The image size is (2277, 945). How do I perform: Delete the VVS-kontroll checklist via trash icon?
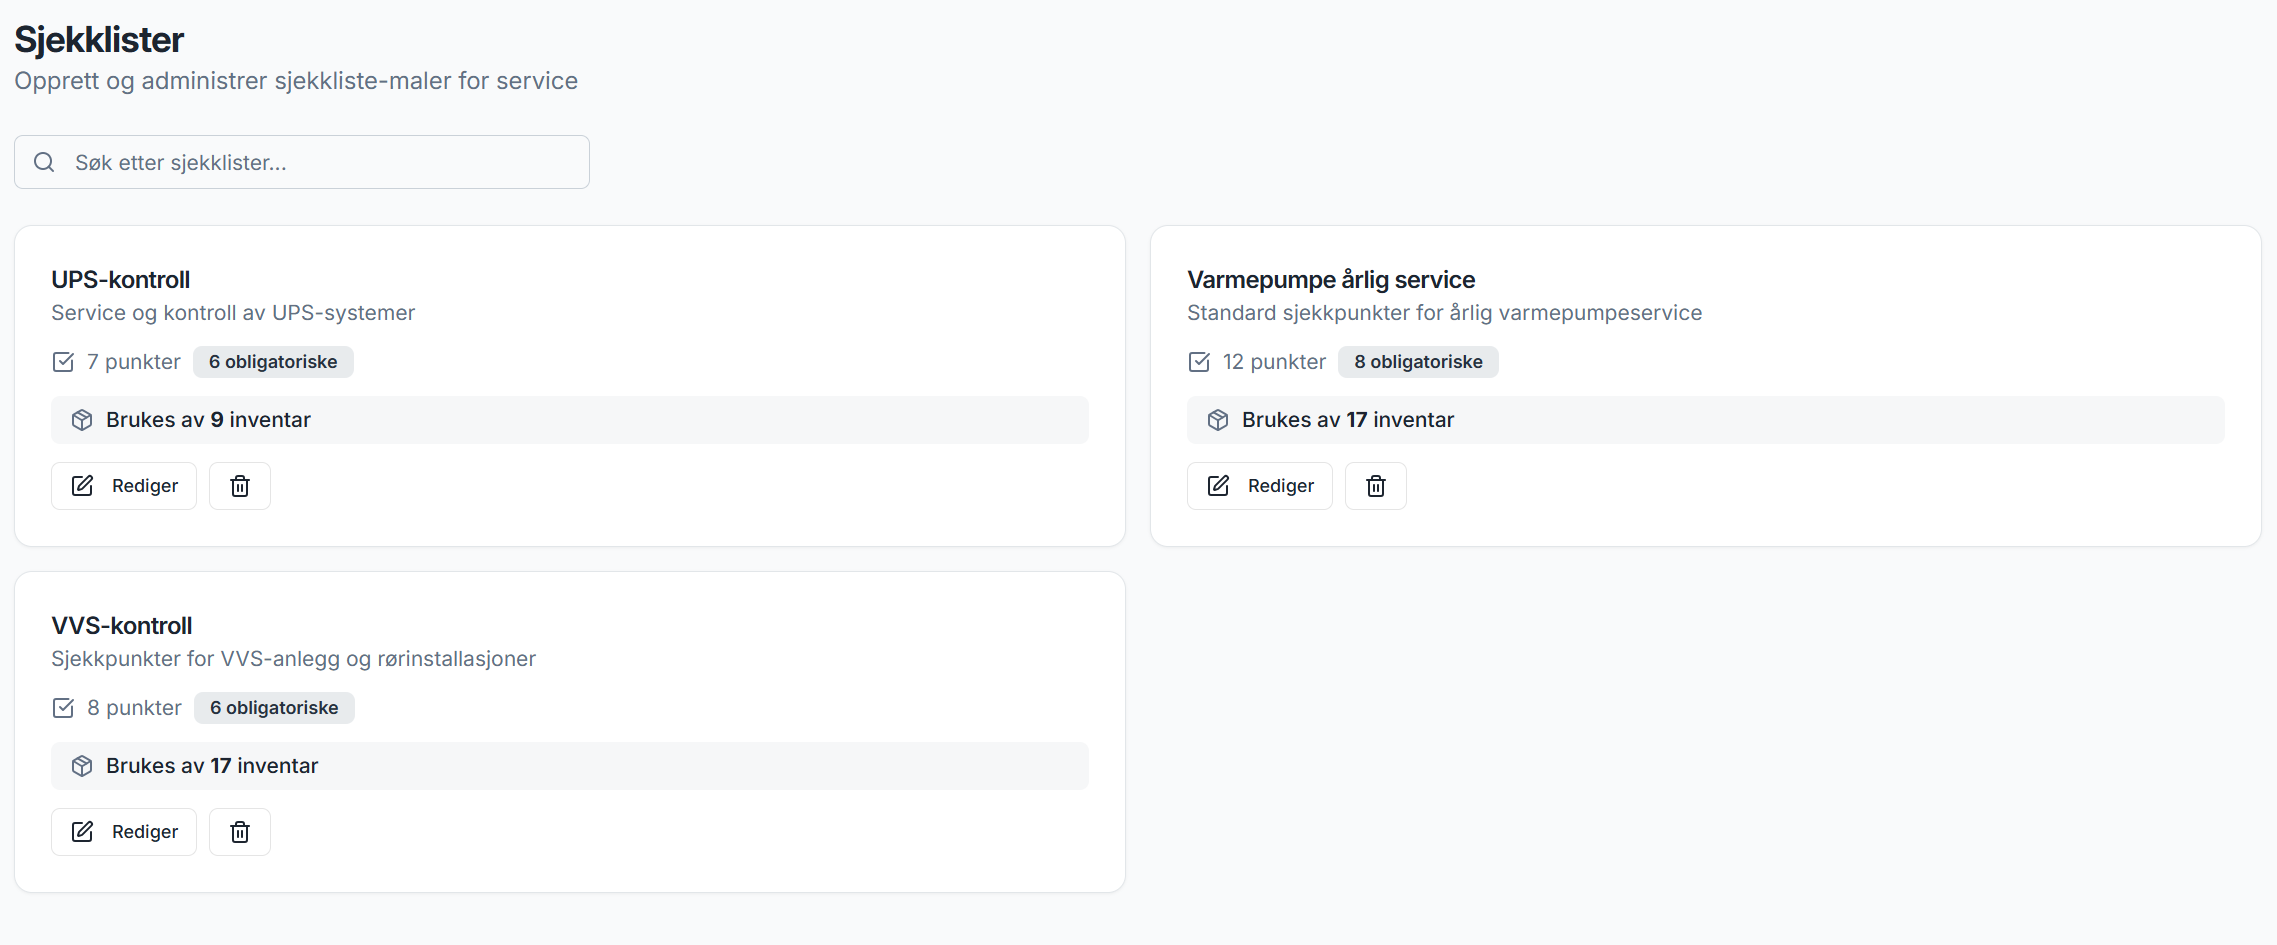pos(240,832)
